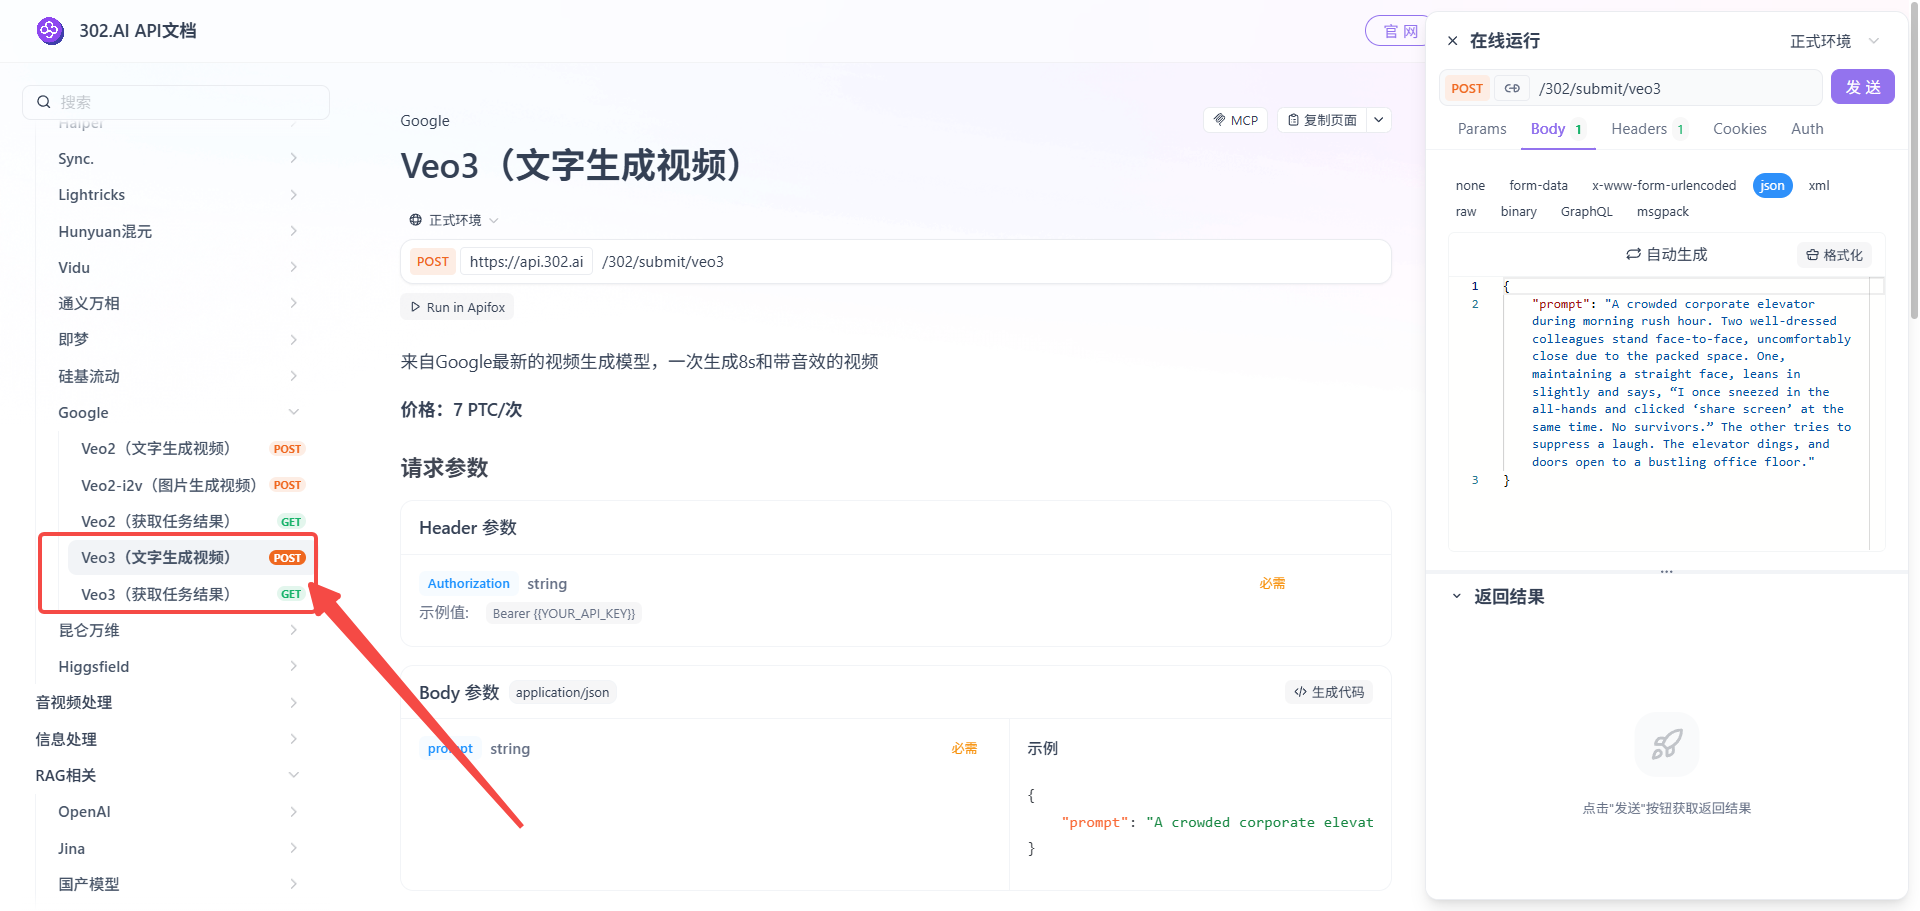The image size is (1920, 911).
Task: Expand the 音视频处理 category
Action: coord(168,702)
